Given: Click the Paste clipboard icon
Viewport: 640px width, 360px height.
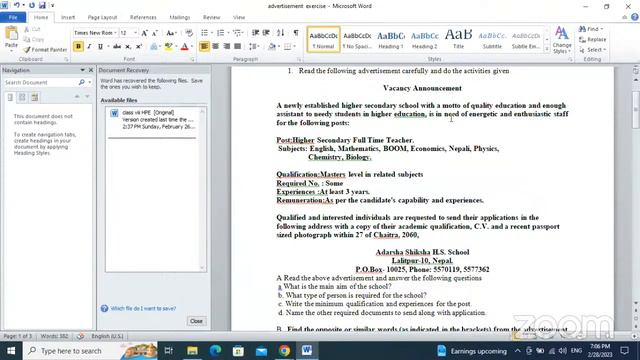Looking at the screenshot, I should (11, 34).
